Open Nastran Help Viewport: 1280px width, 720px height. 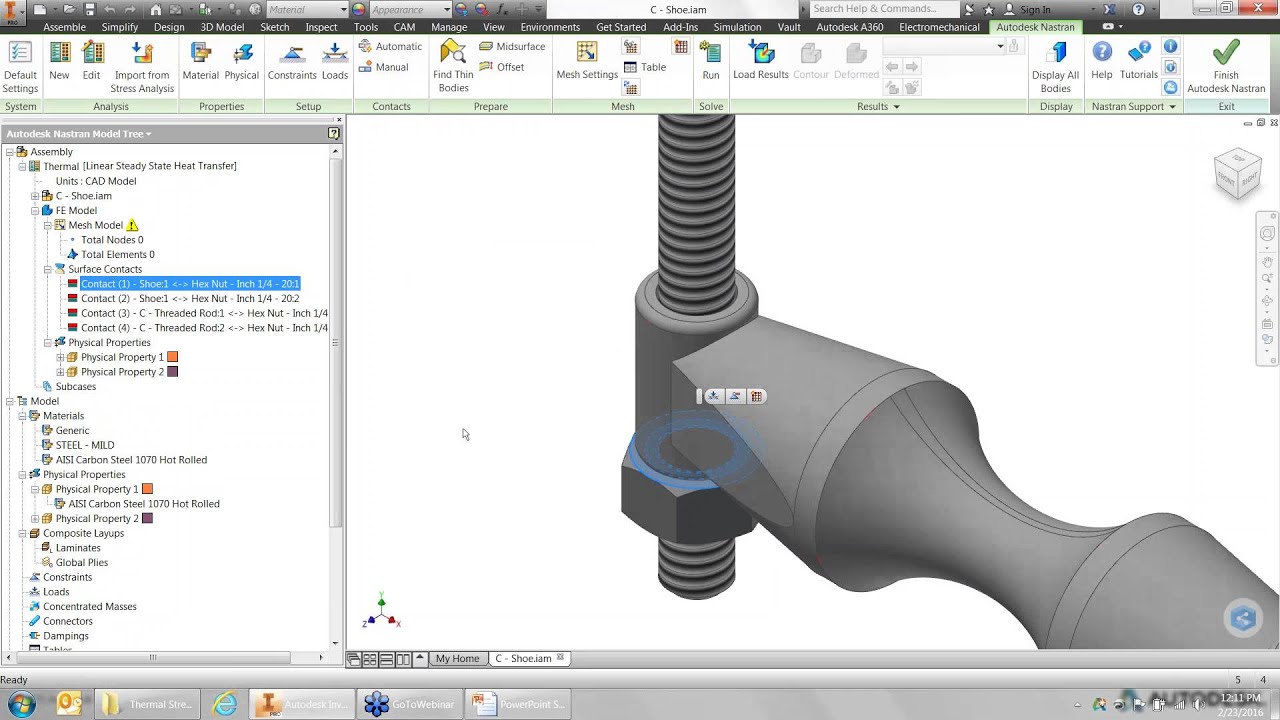pyautogui.click(x=1101, y=62)
